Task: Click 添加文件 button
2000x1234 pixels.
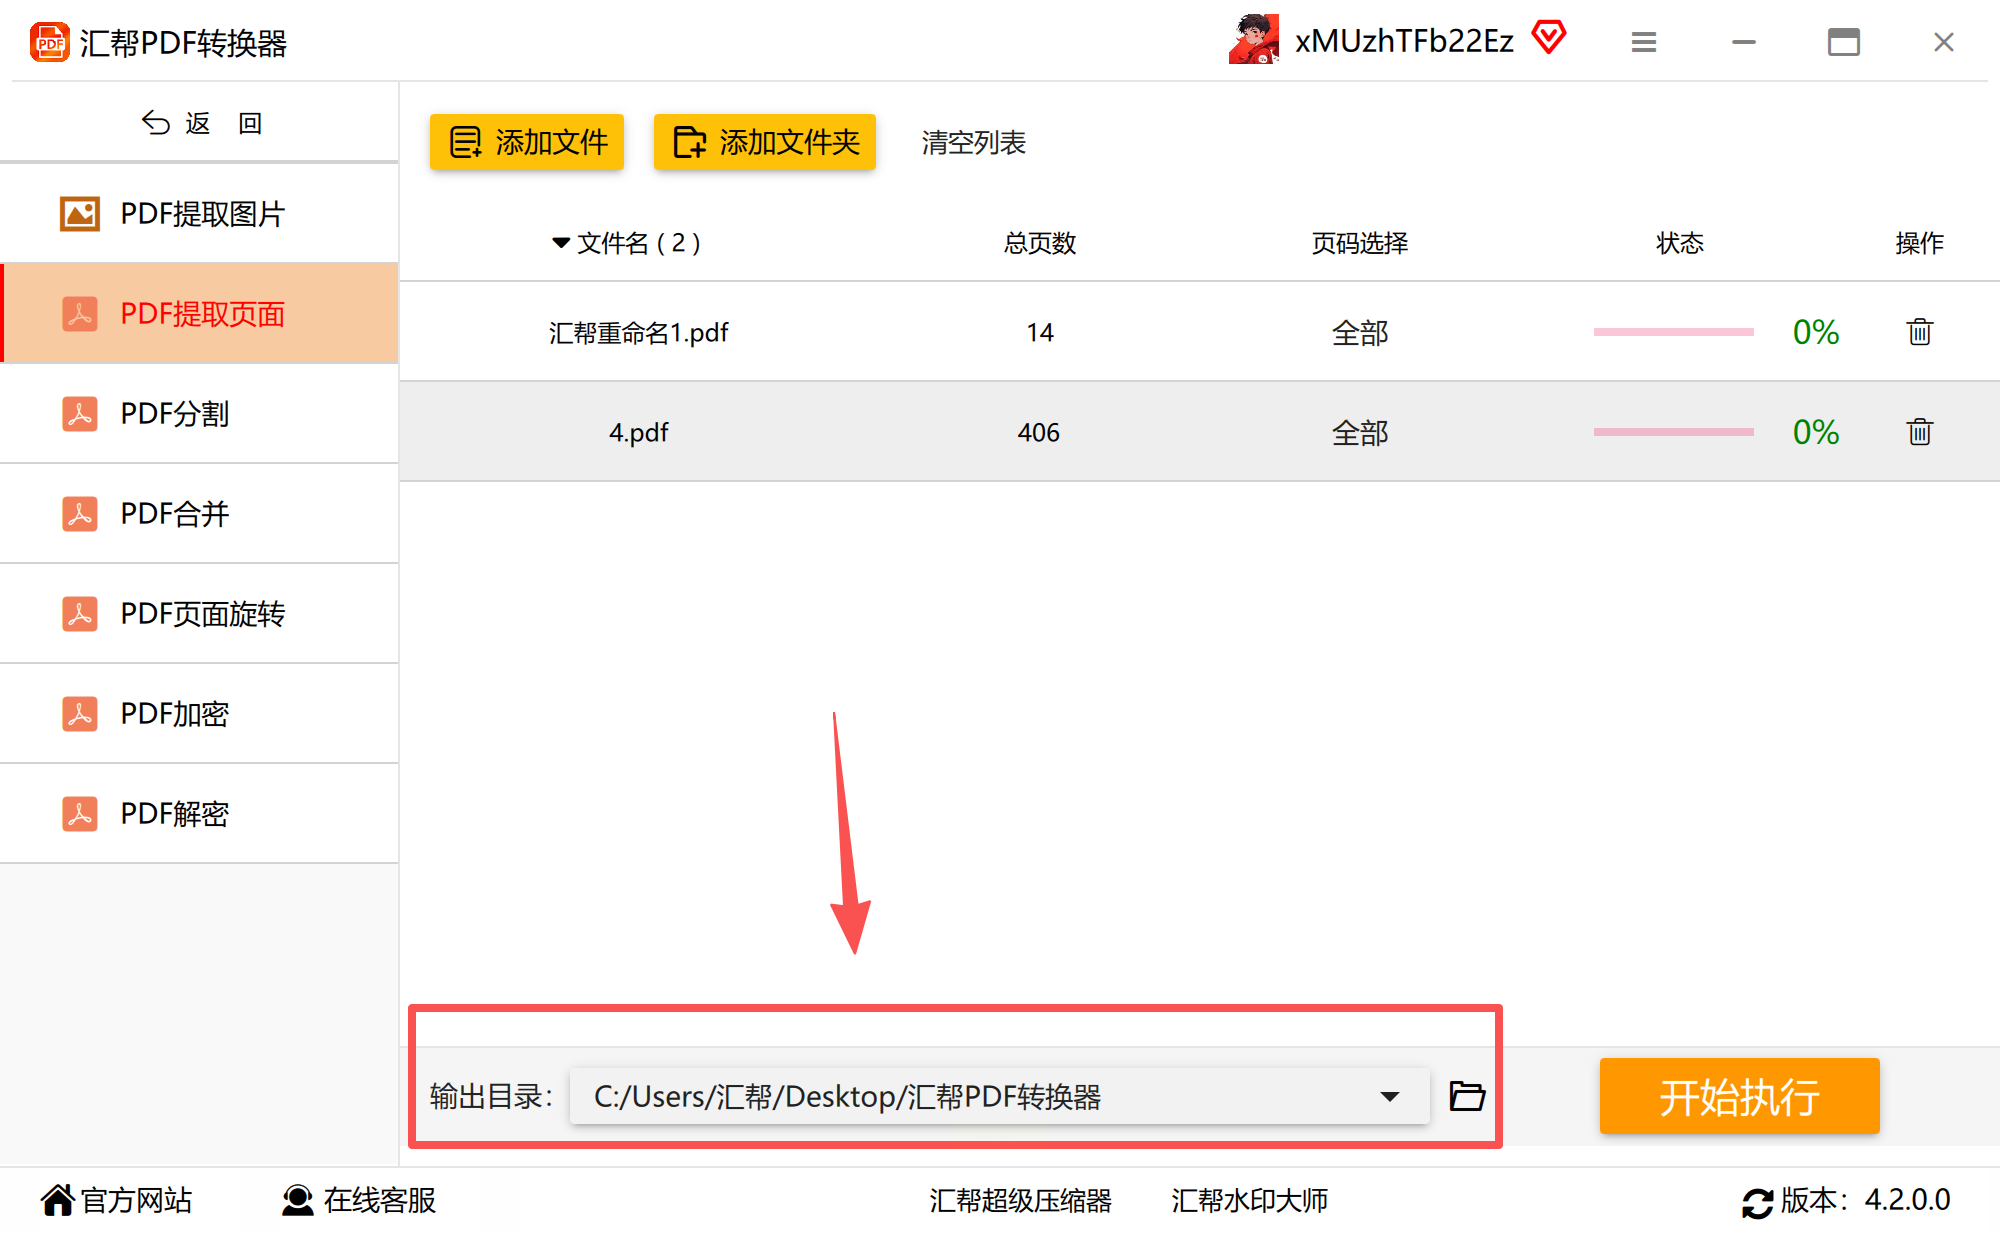Action: coord(527,142)
